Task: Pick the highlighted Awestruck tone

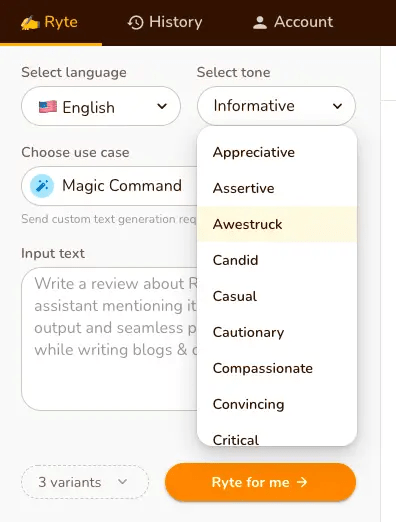Action: (277, 224)
